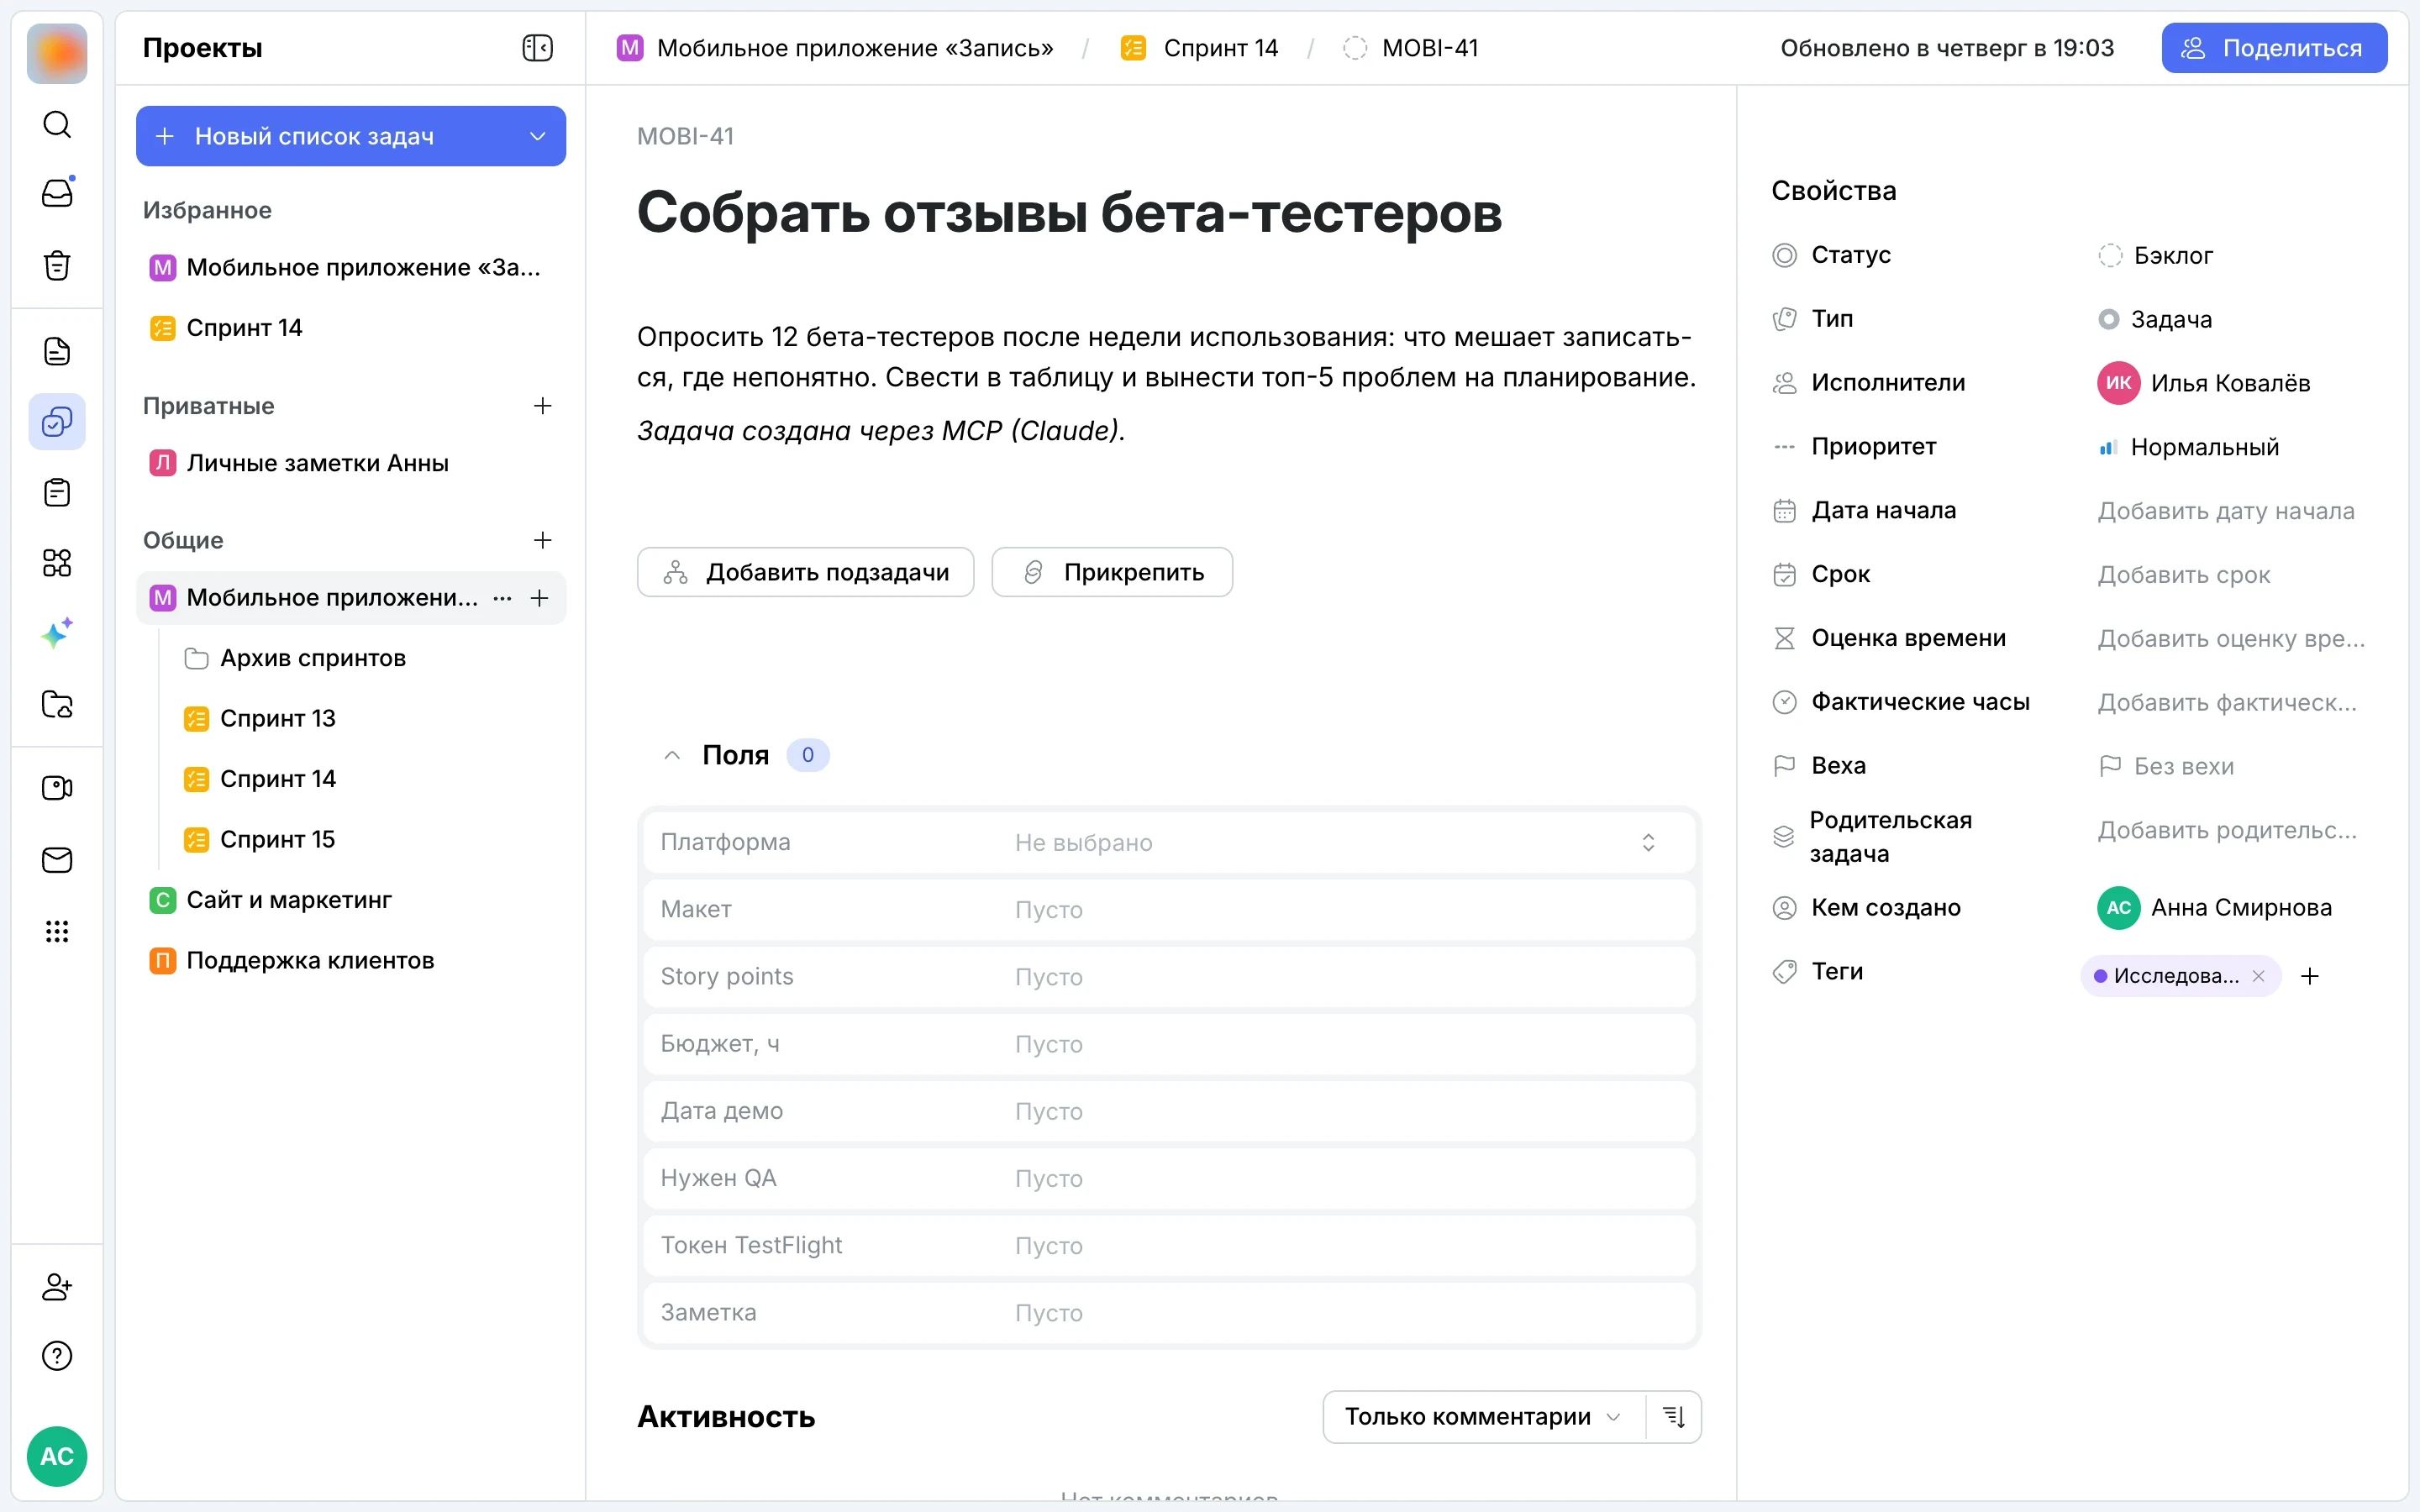Click the Без вехи milestone value
This screenshot has width=2420, height=1512.
coord(2166,766)
